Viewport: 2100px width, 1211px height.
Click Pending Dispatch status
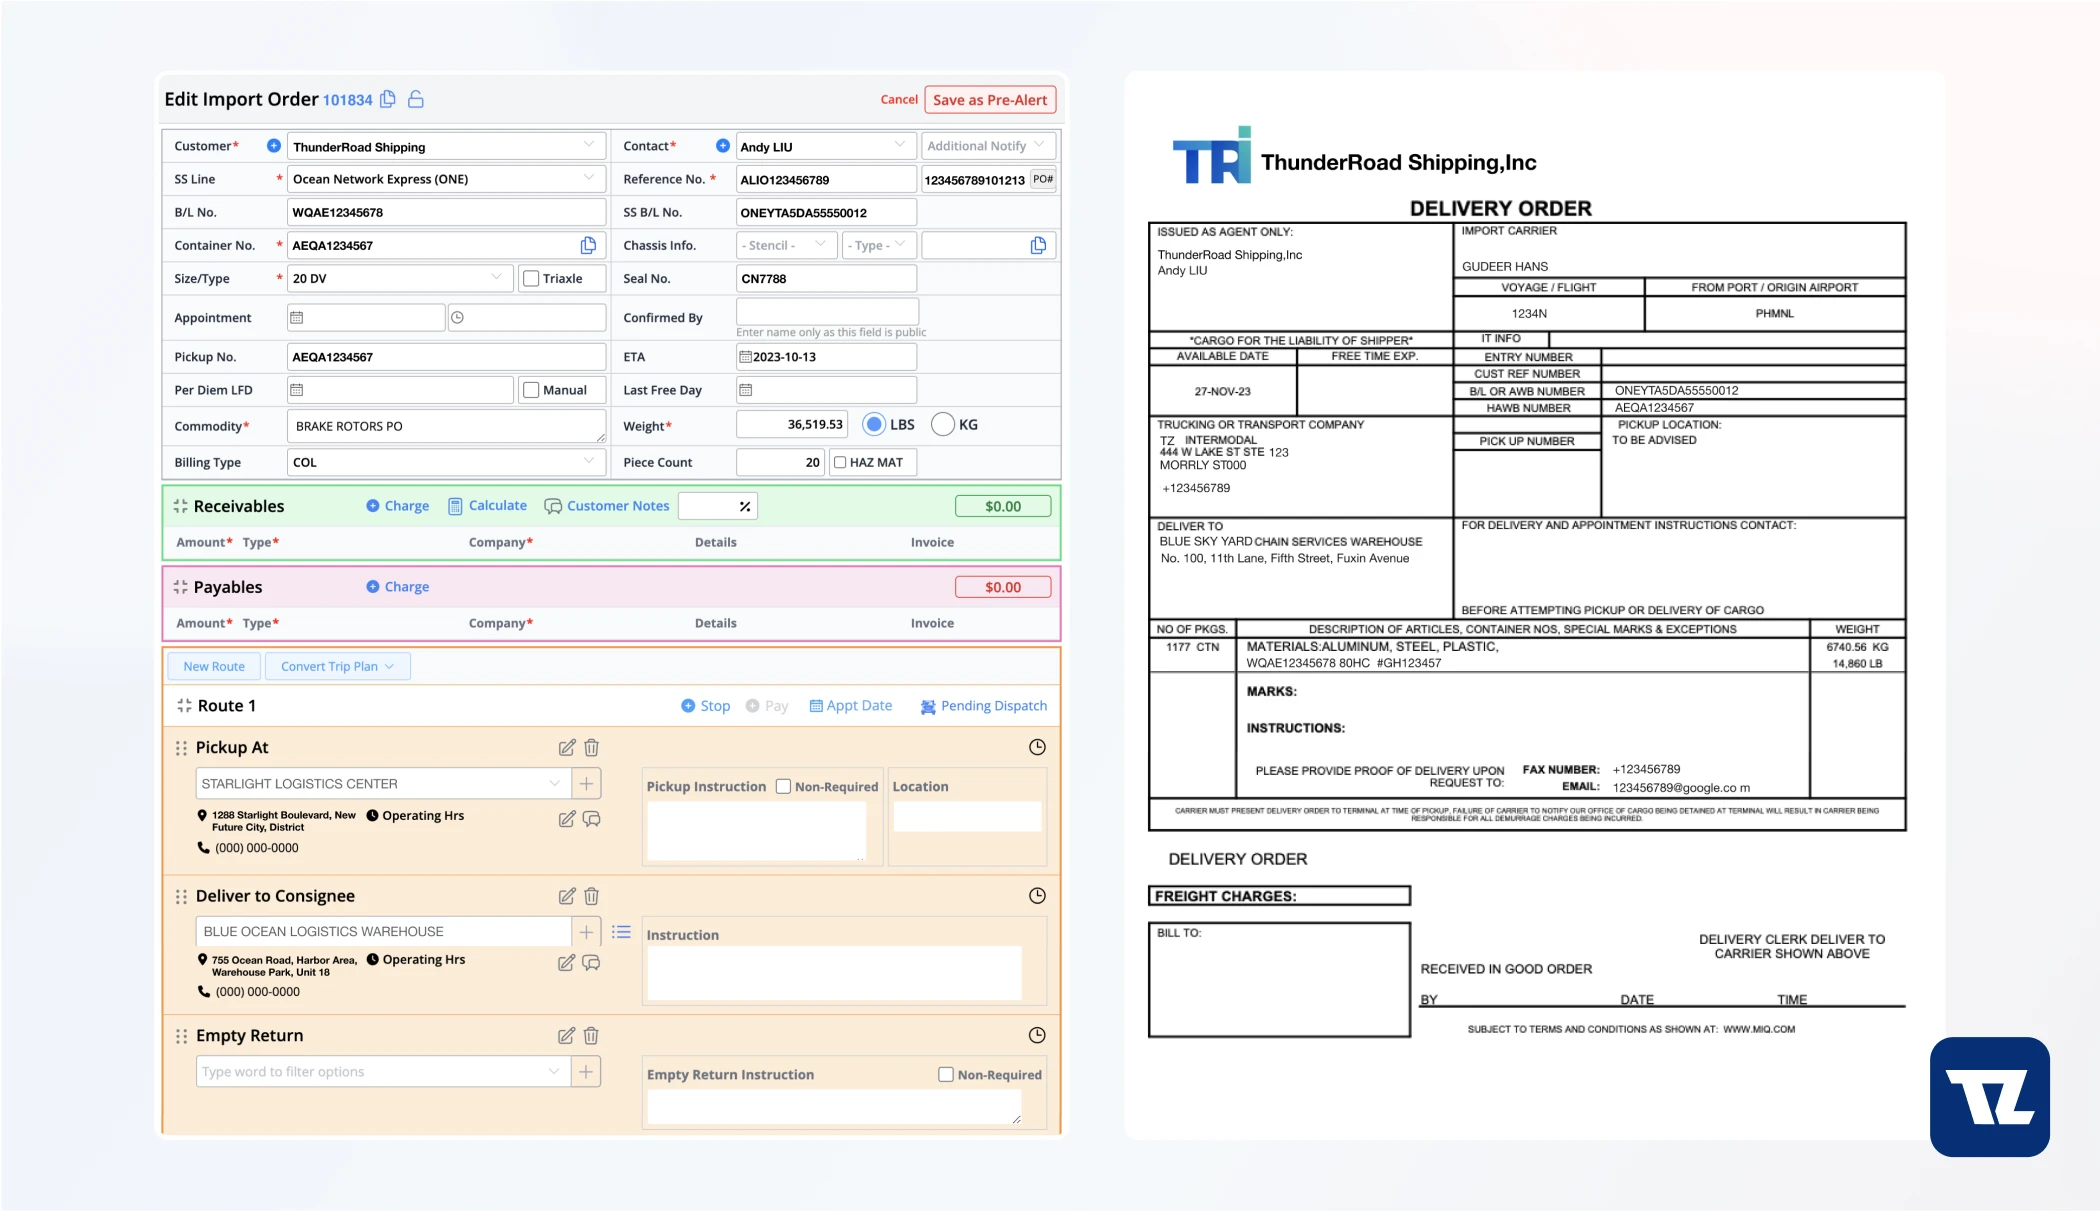click(983, 706)
